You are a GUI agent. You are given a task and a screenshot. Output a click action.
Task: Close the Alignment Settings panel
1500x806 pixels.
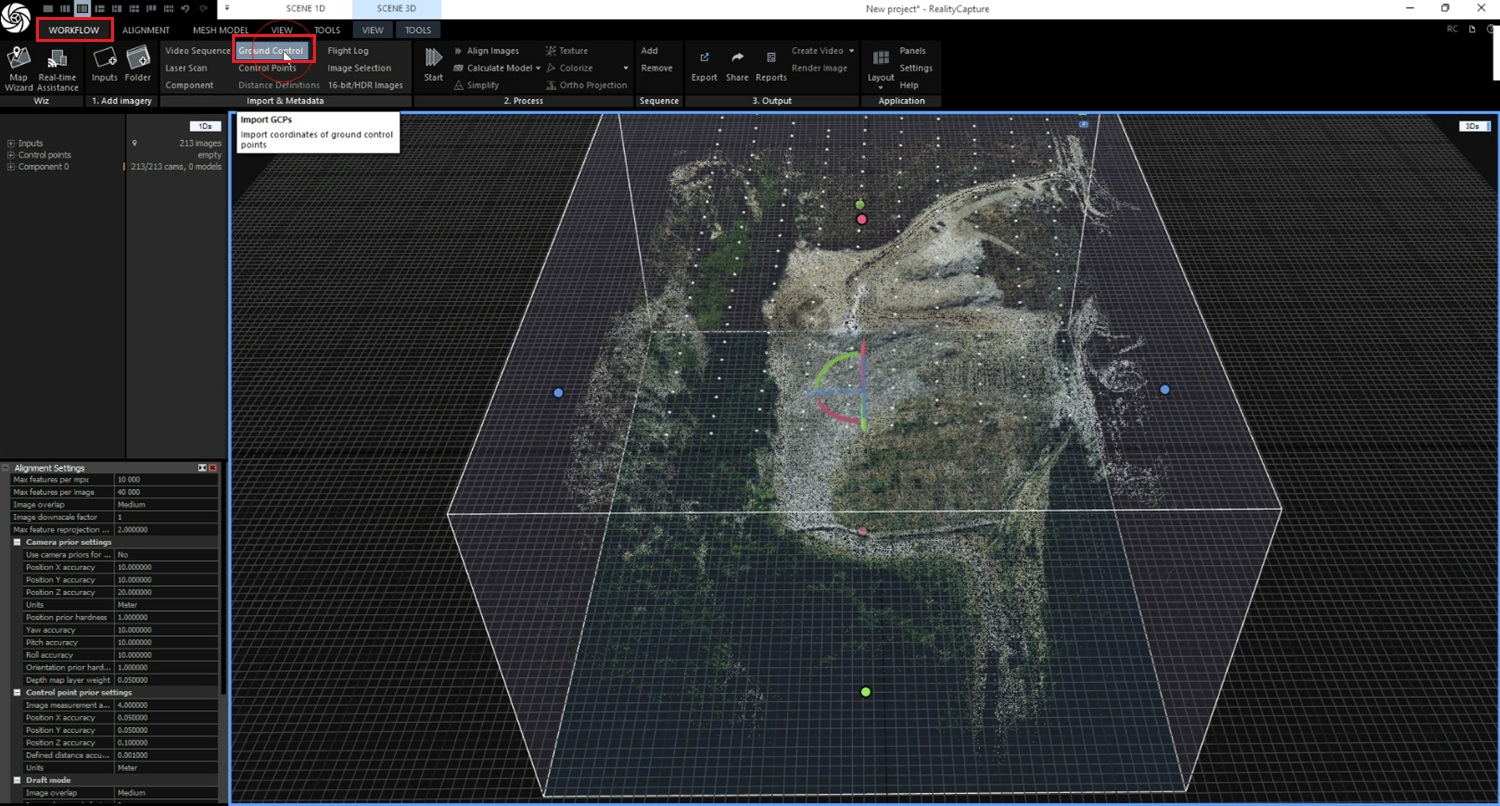pyautogui.click(x=212, y=468)
